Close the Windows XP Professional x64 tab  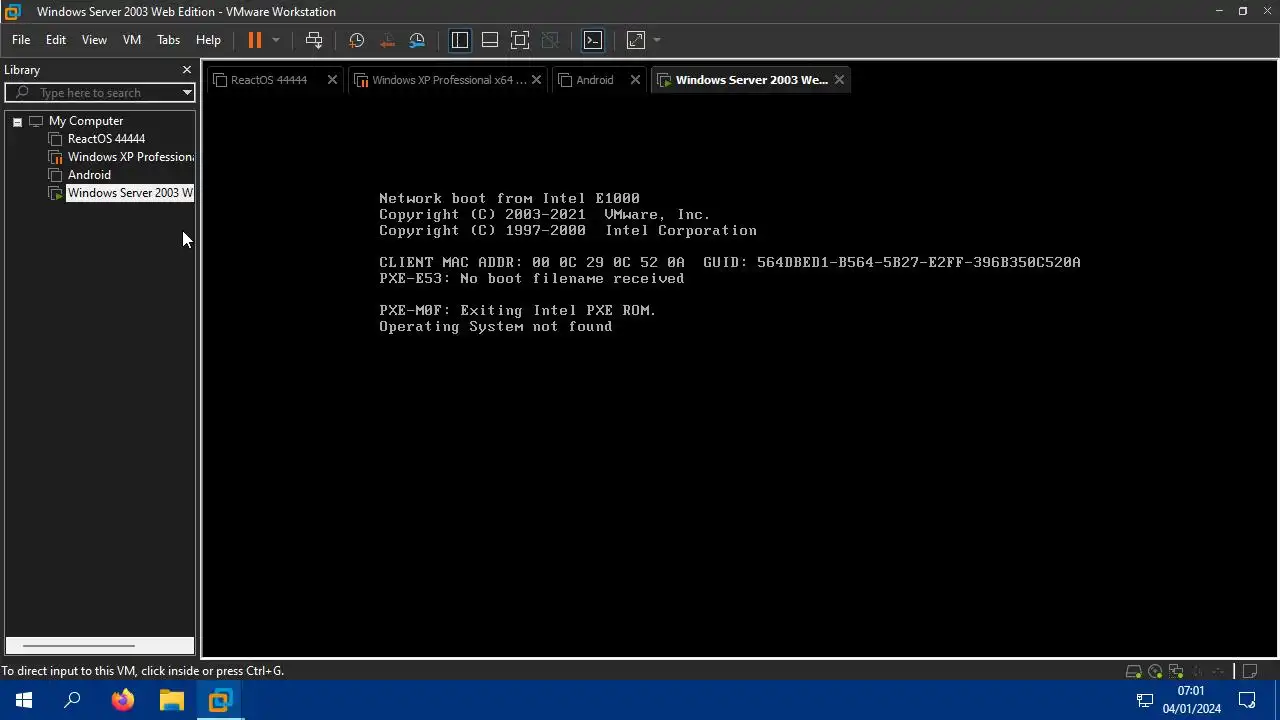(536, 80)
